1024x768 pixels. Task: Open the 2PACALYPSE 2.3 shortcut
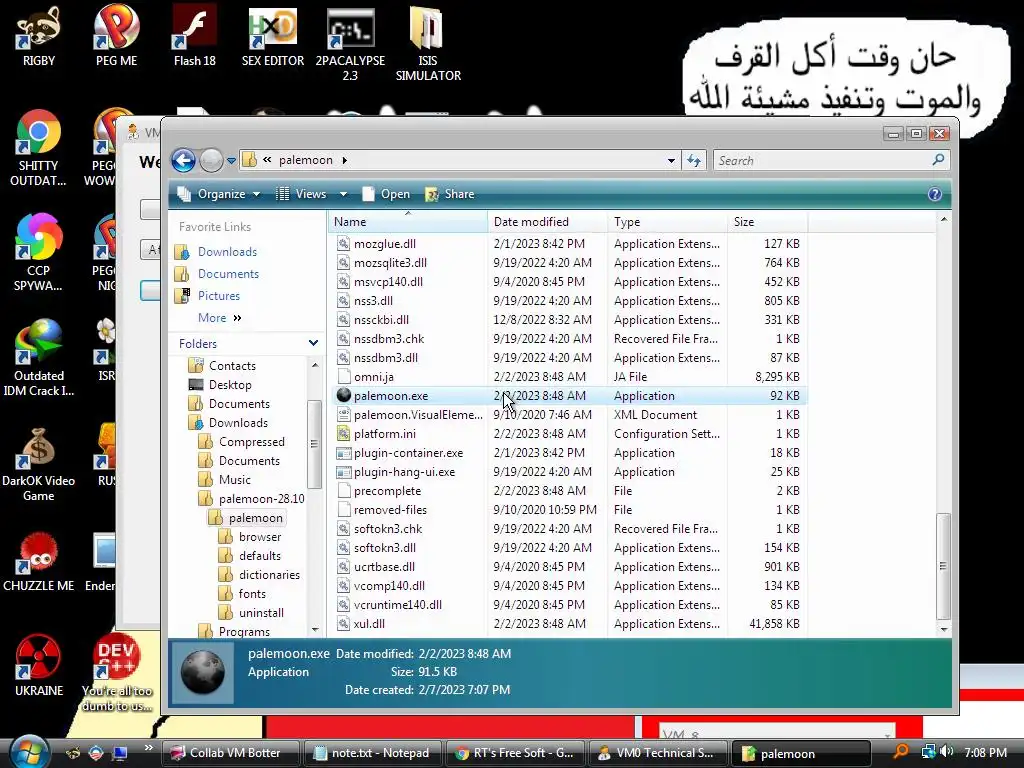click(x=350, y=43)
